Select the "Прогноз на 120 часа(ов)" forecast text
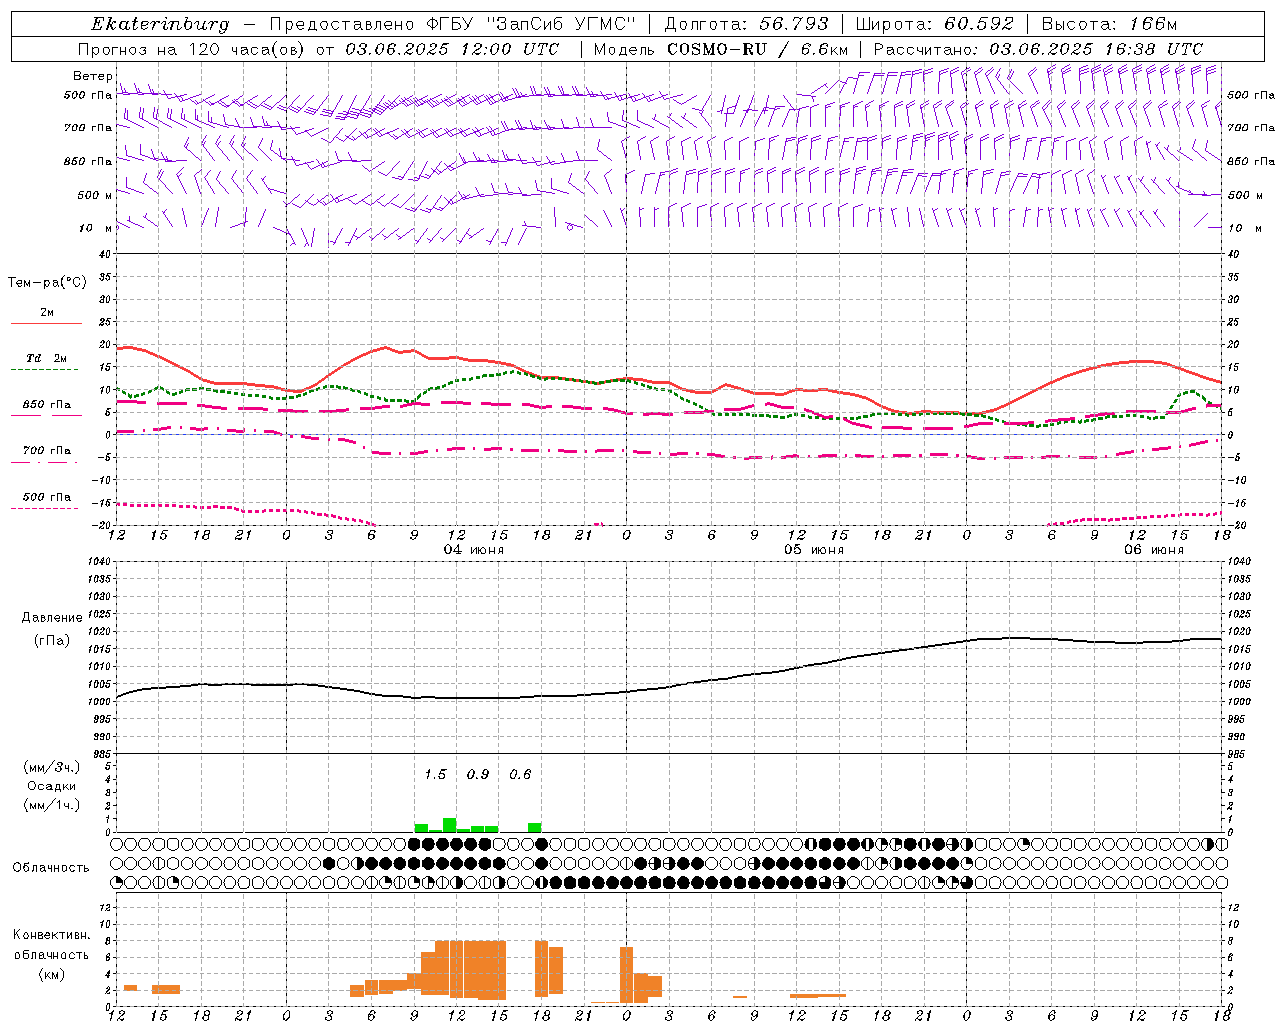This screenshot has width=1280, height=1024. coord(192,49)
